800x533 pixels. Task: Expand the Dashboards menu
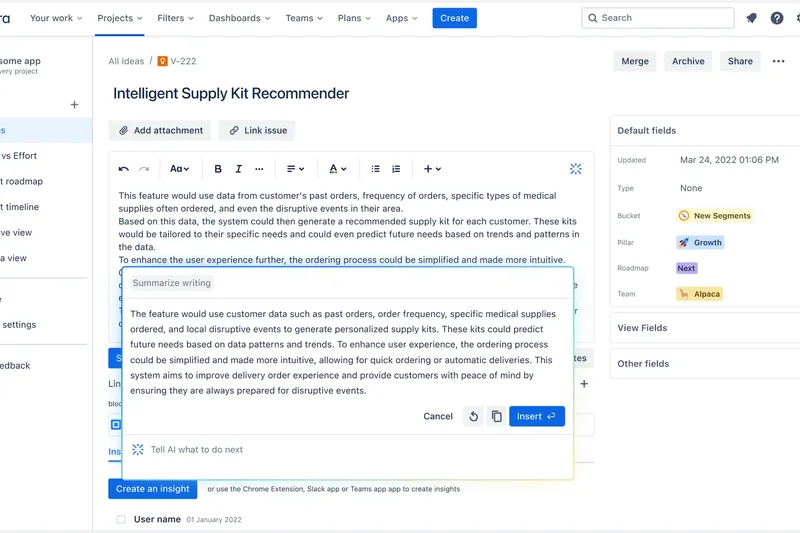[x=239, y=18]
